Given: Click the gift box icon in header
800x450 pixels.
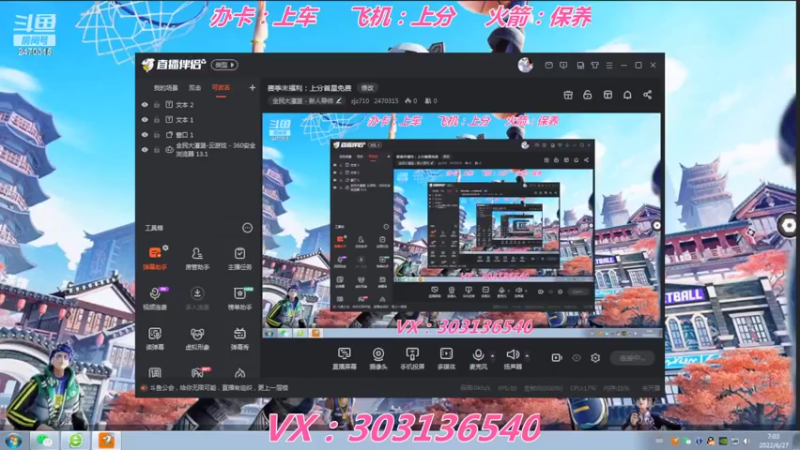Looking at the screenshot, I should (x=568, y=95).
